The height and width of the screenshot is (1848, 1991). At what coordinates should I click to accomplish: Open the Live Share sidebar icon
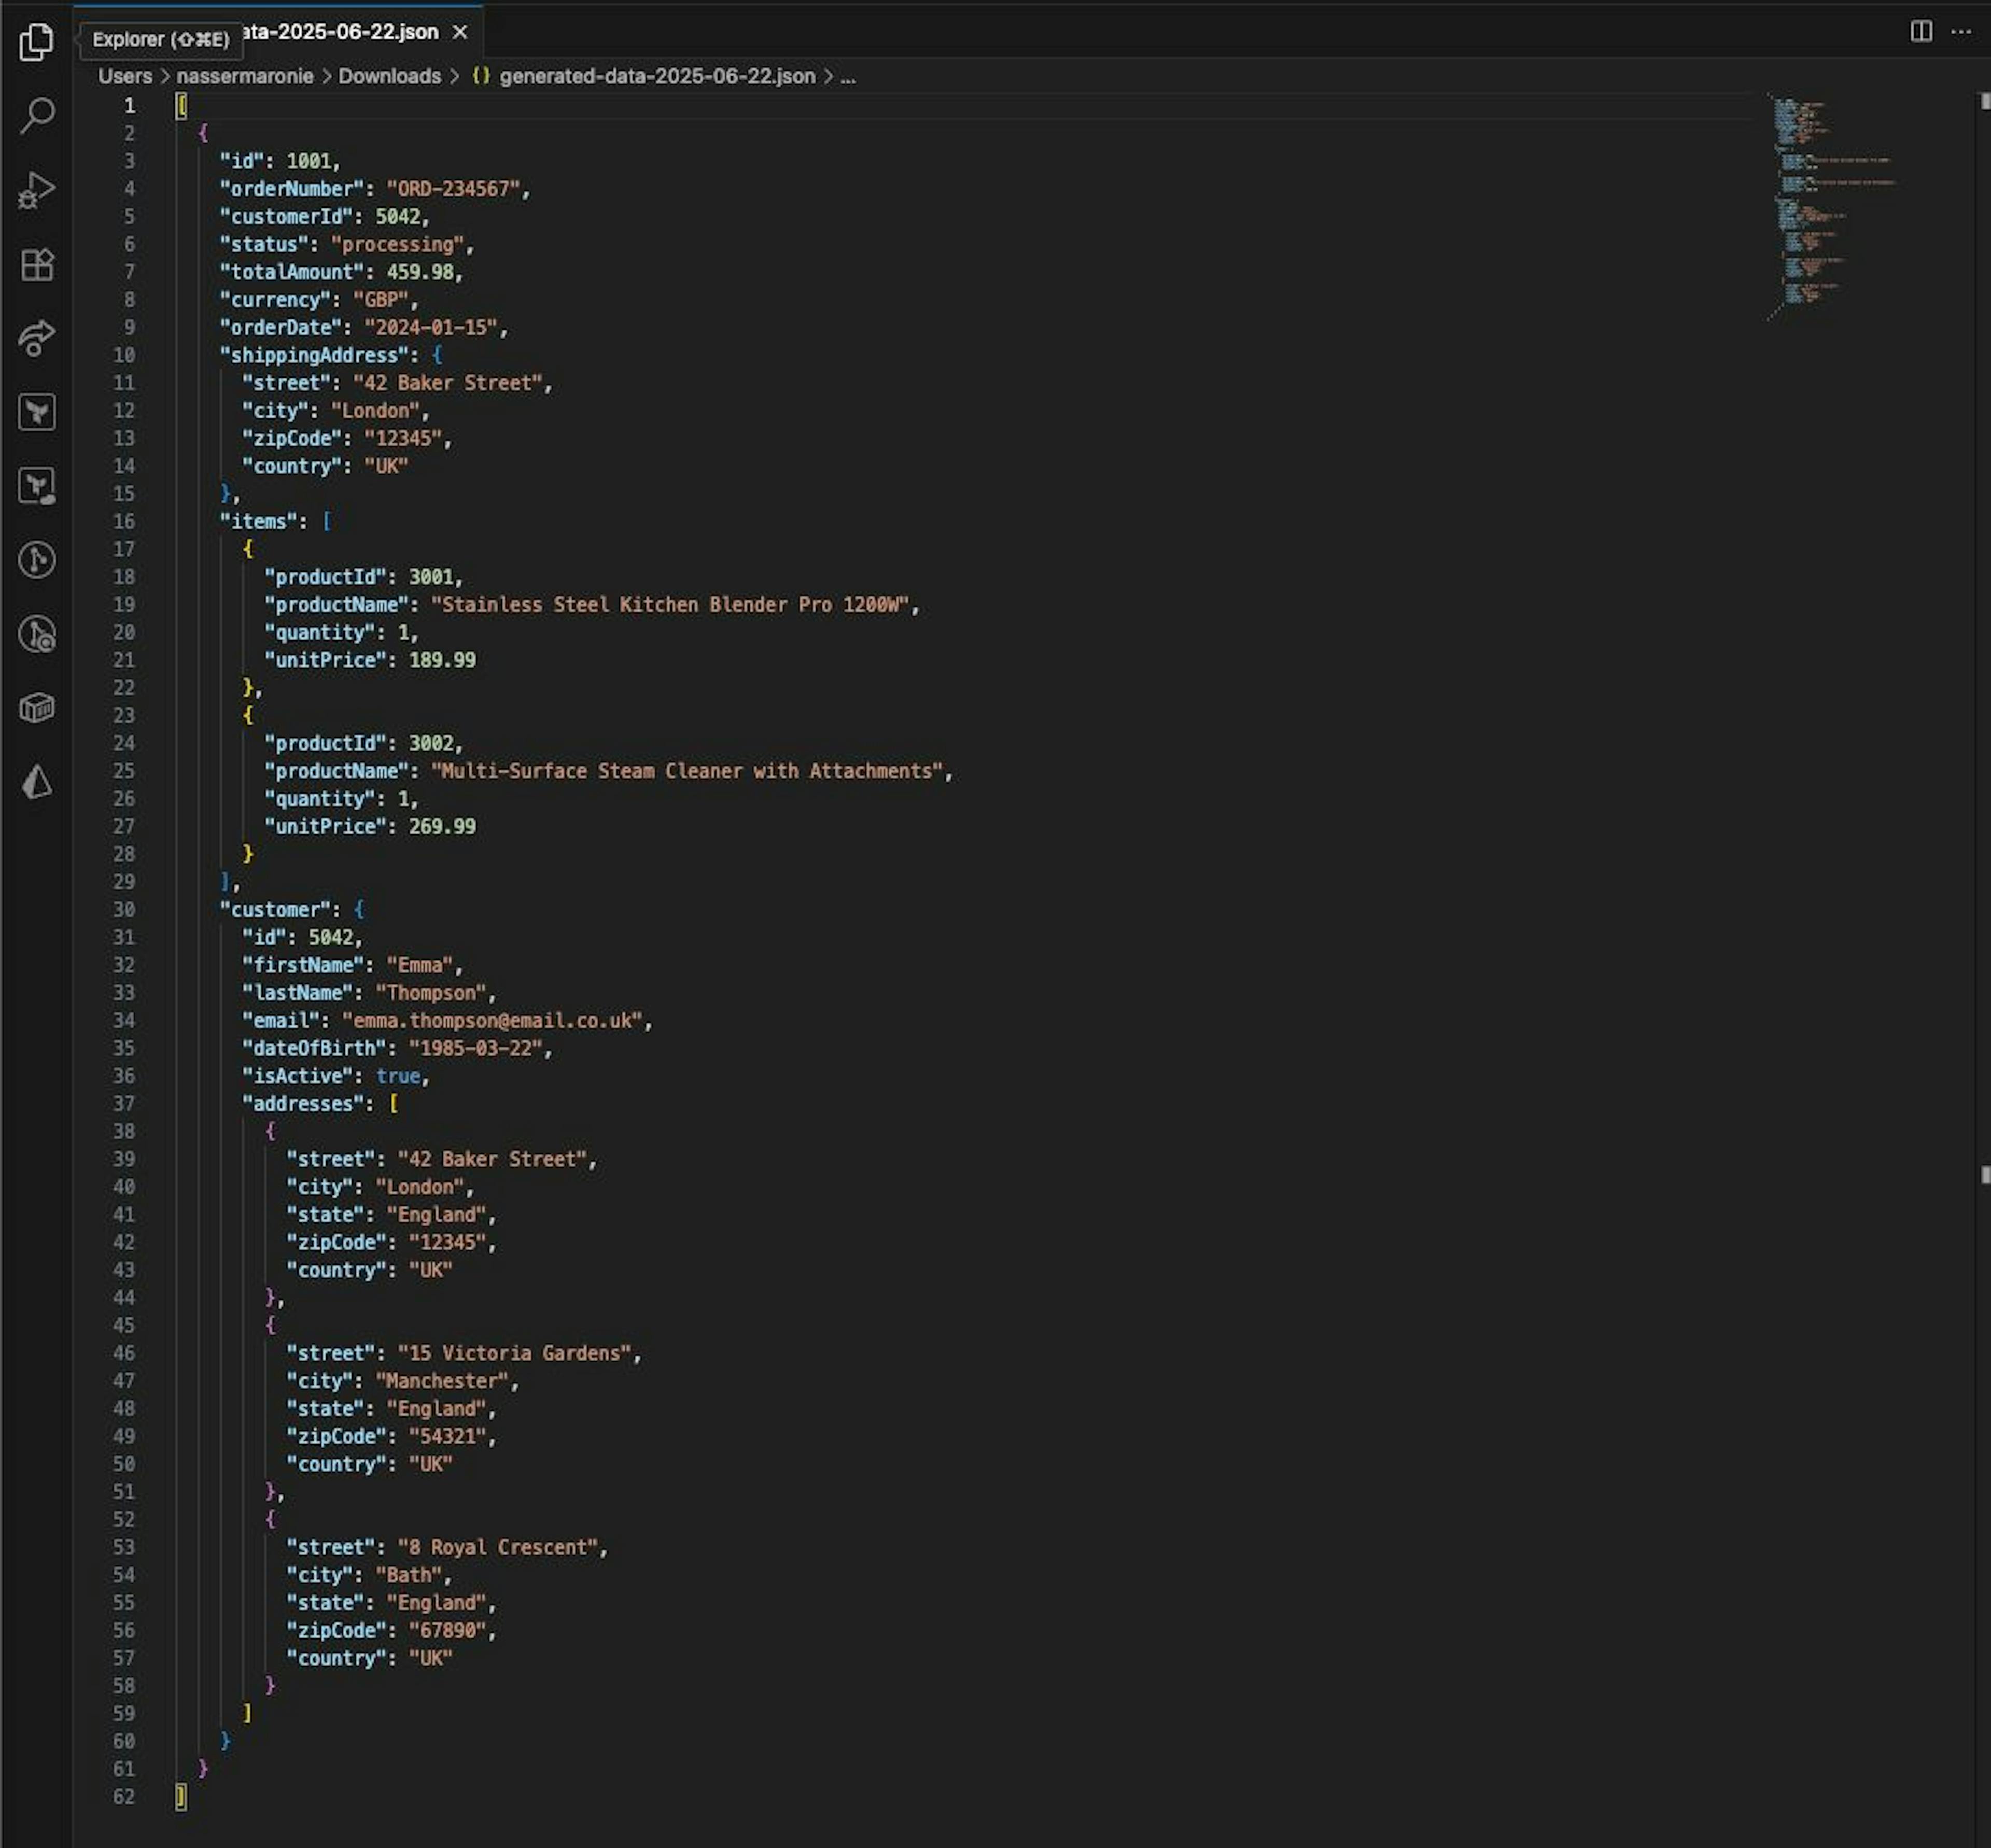point(36,338)
